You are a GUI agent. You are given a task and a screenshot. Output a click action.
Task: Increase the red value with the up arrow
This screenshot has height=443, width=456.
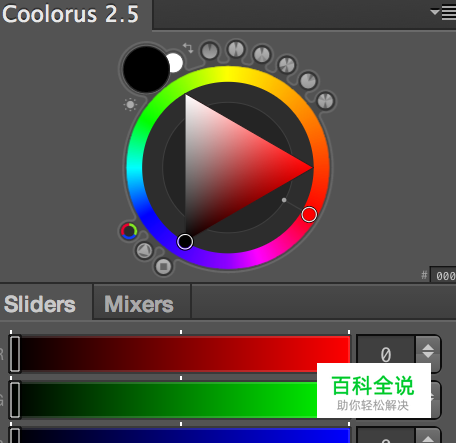click(428, 347)
